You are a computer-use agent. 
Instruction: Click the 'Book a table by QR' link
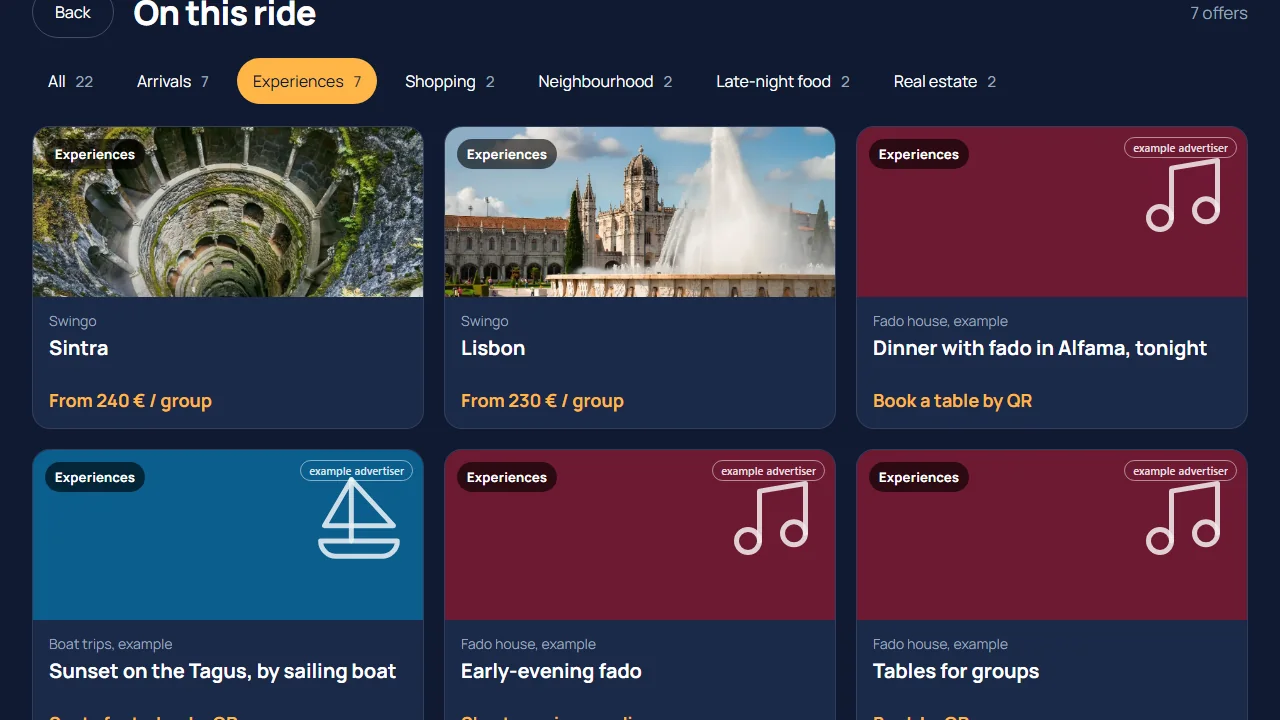coord(952,401)
